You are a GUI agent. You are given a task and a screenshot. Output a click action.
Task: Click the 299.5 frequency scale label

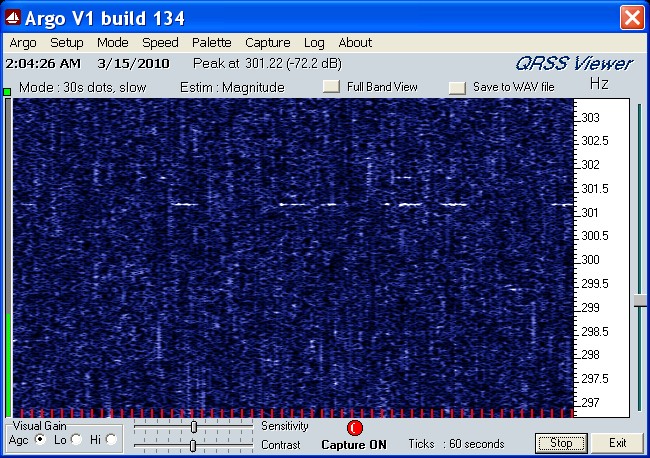tap(595, 284)
